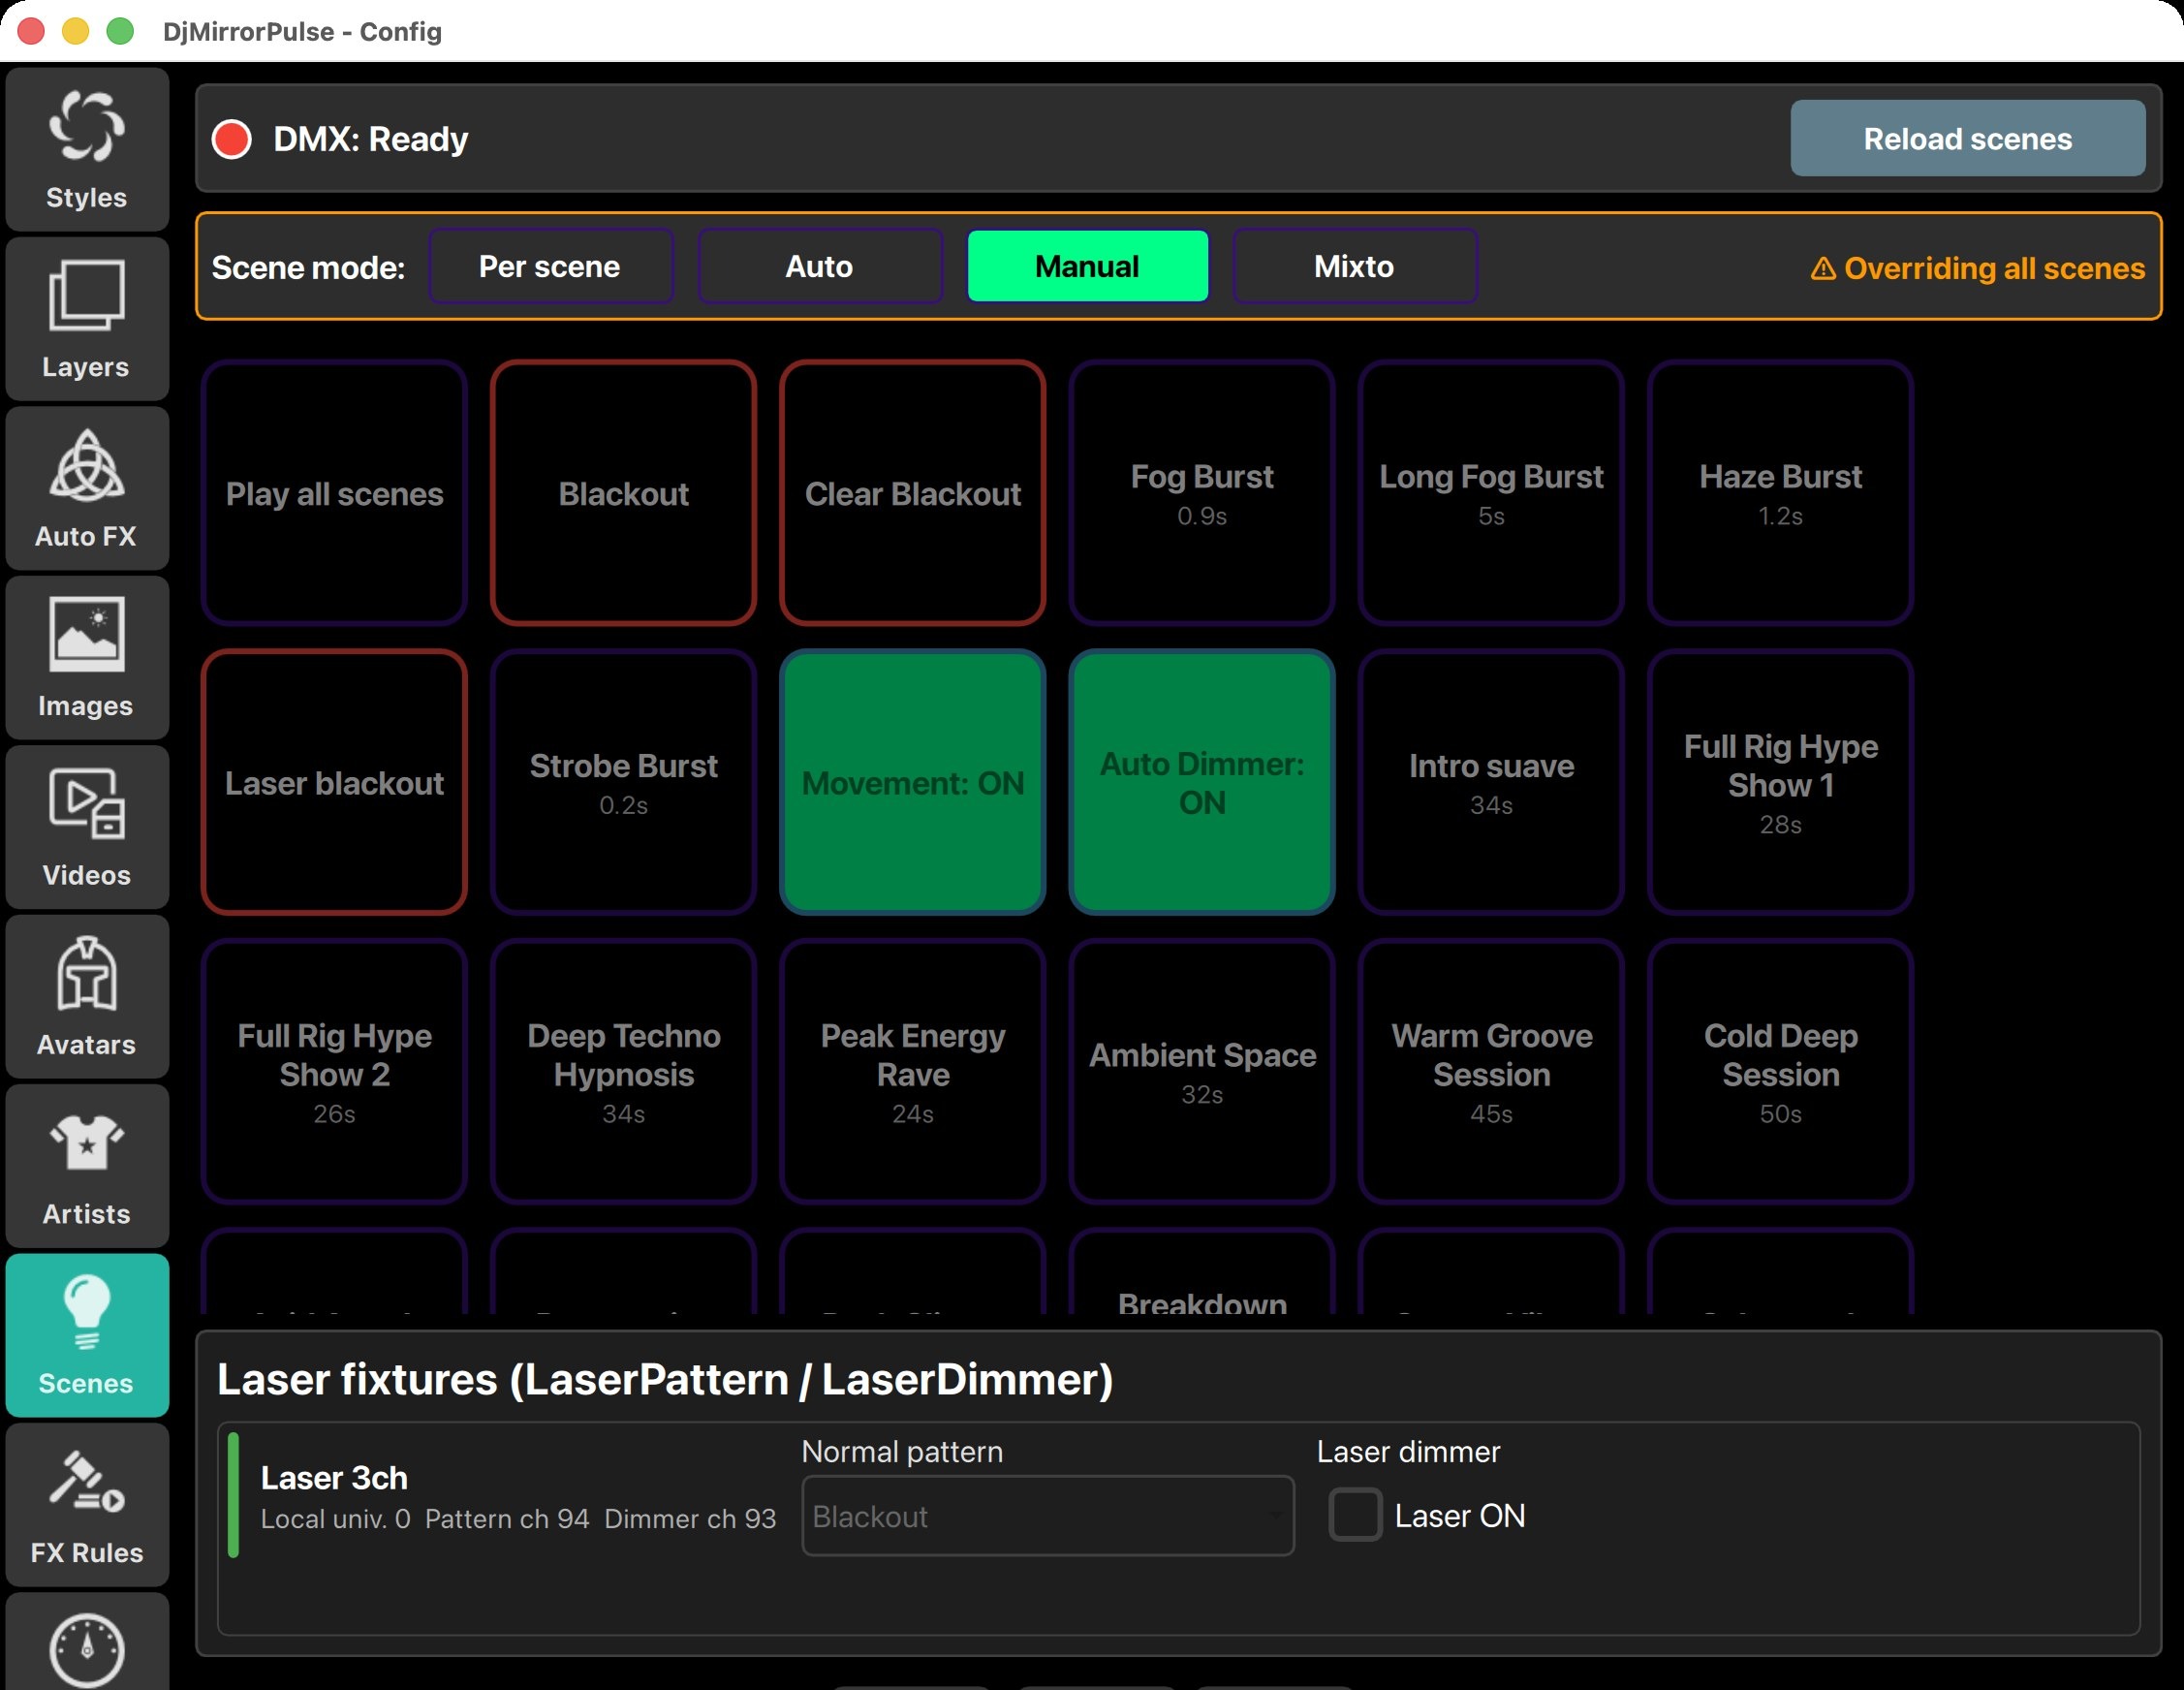Activate Laser blackout button
The image size is (2184, 1690).
(x=334, y=783)
